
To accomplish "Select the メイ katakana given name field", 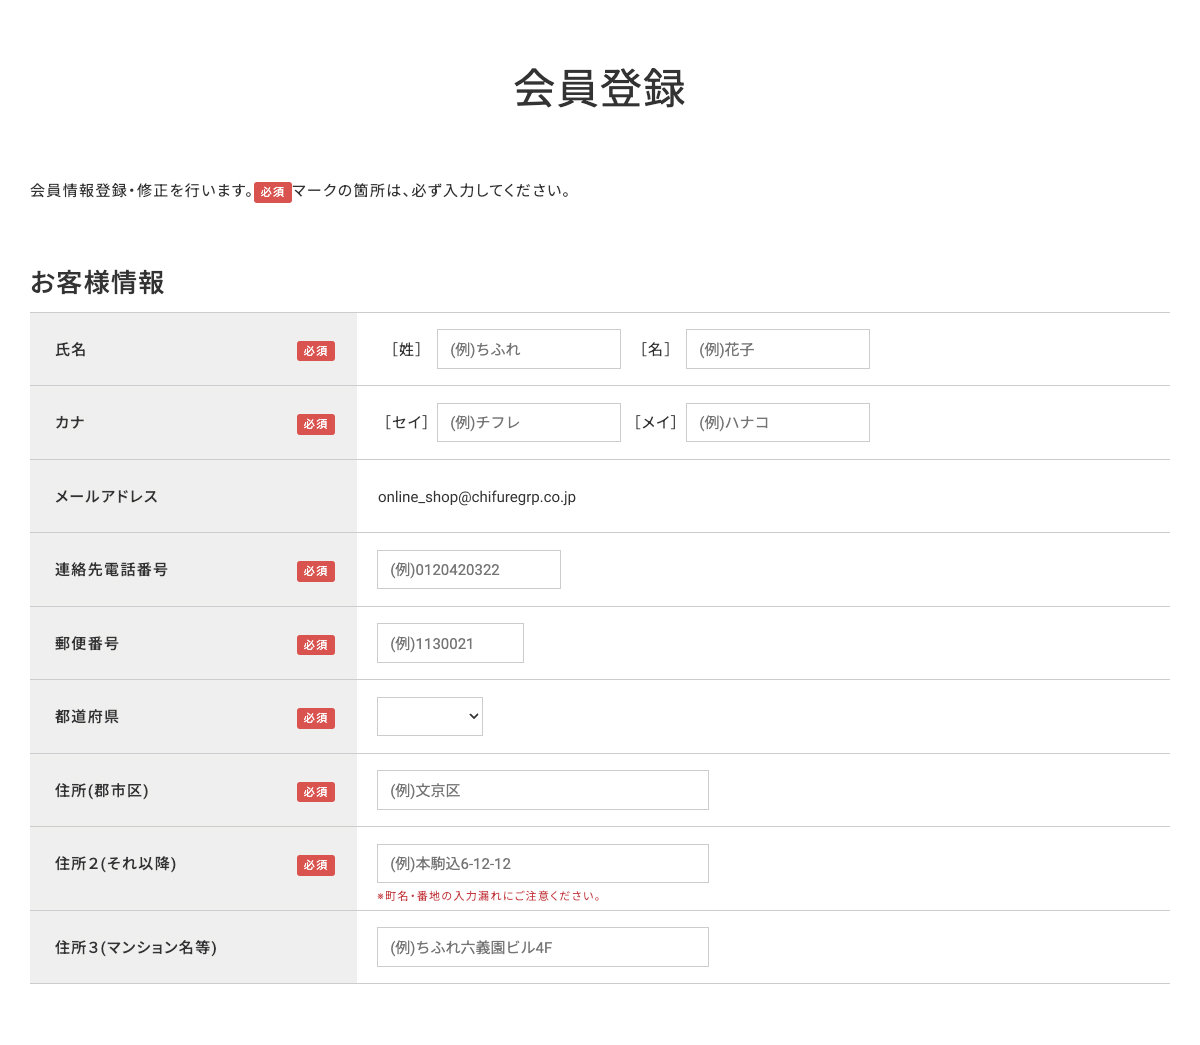I will pyautogui.click(x=777, y=422).
